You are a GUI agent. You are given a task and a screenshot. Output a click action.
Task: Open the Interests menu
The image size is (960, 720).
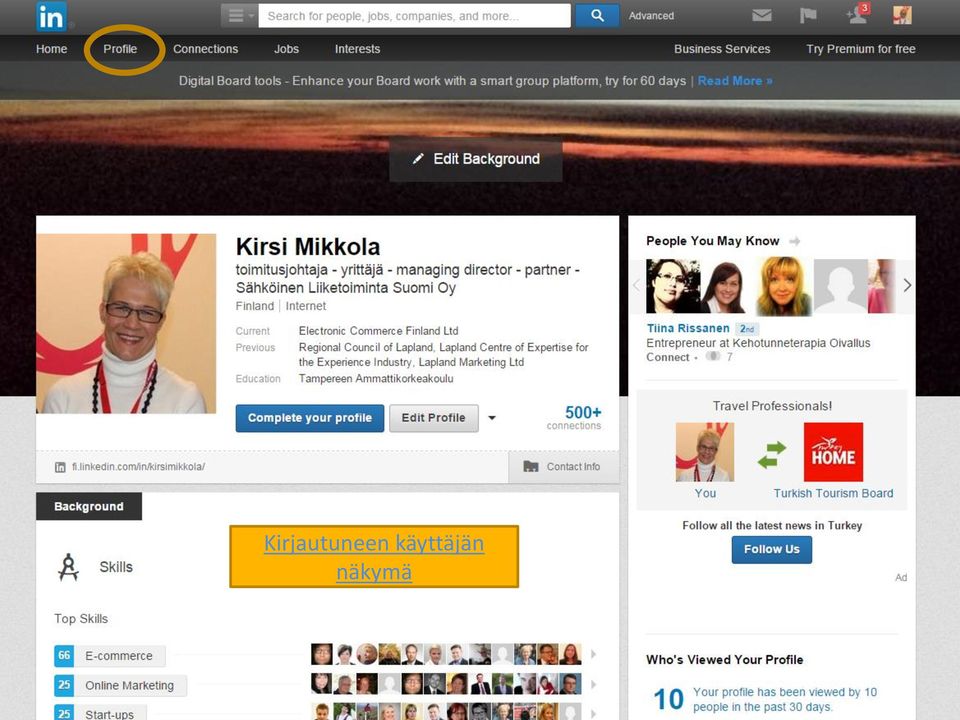click(358, 49)
